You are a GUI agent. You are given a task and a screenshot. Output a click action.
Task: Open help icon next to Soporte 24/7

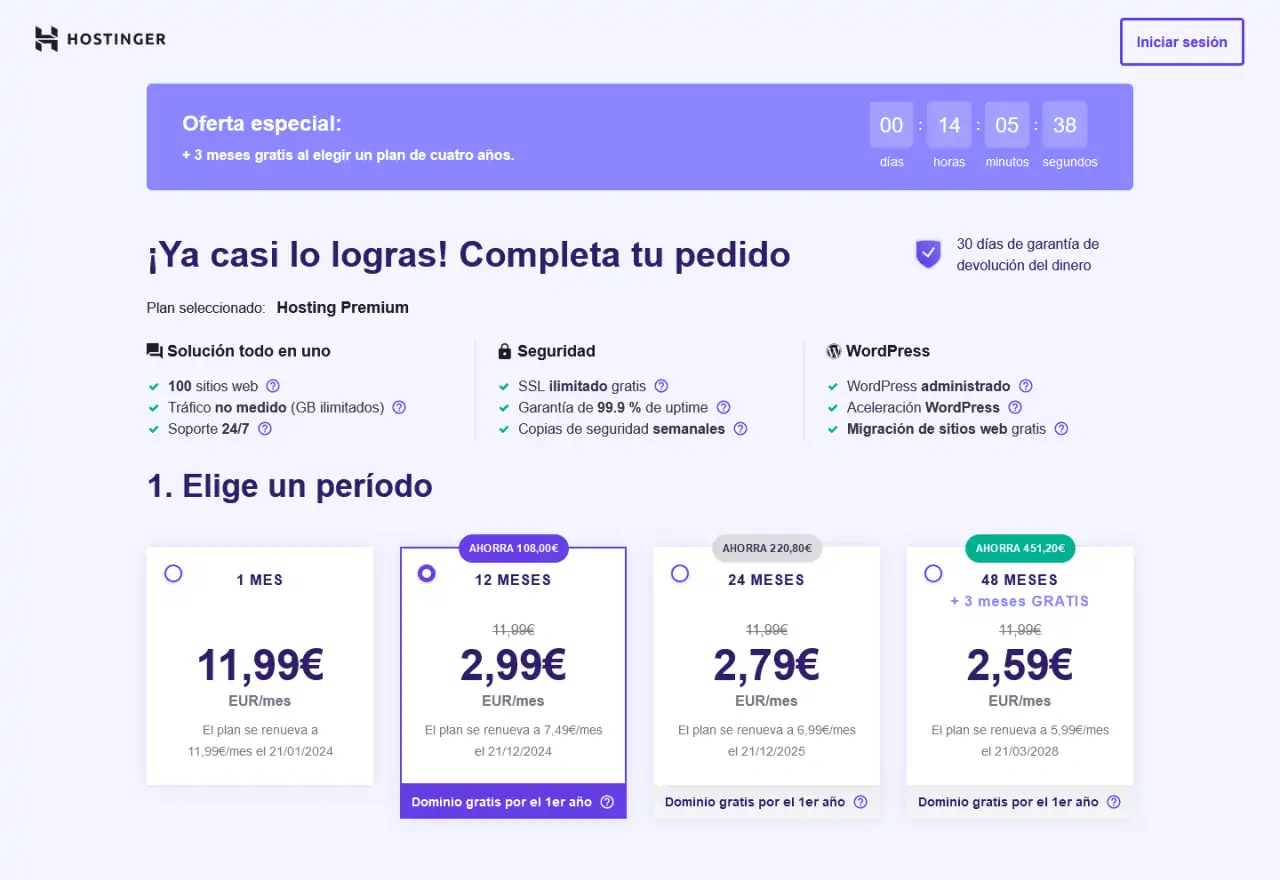265,428
